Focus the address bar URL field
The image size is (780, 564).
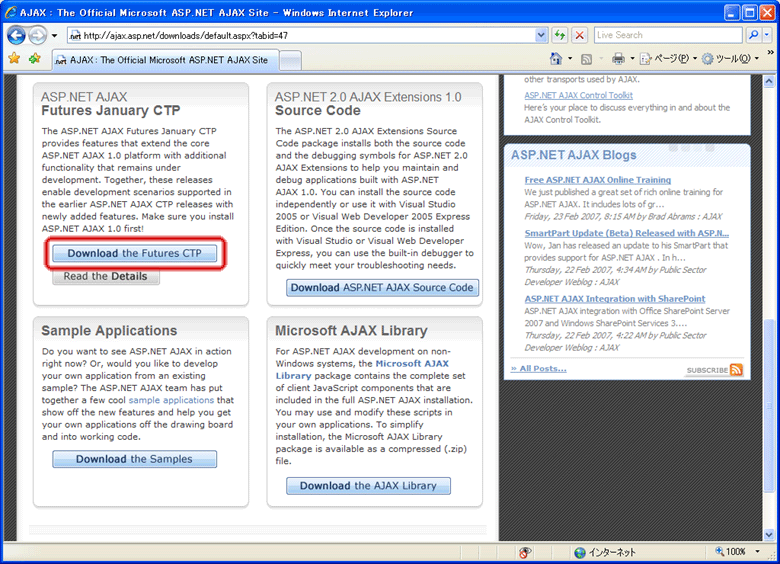[x=301, y=35]
